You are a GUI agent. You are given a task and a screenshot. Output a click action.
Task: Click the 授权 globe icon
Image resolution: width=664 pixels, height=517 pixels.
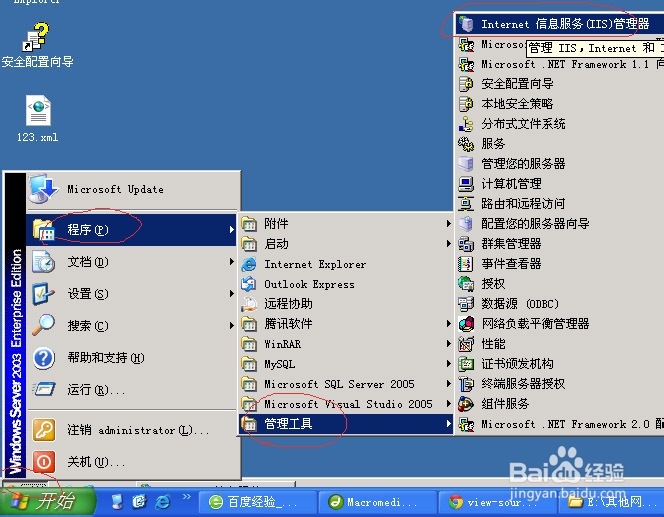466,284
